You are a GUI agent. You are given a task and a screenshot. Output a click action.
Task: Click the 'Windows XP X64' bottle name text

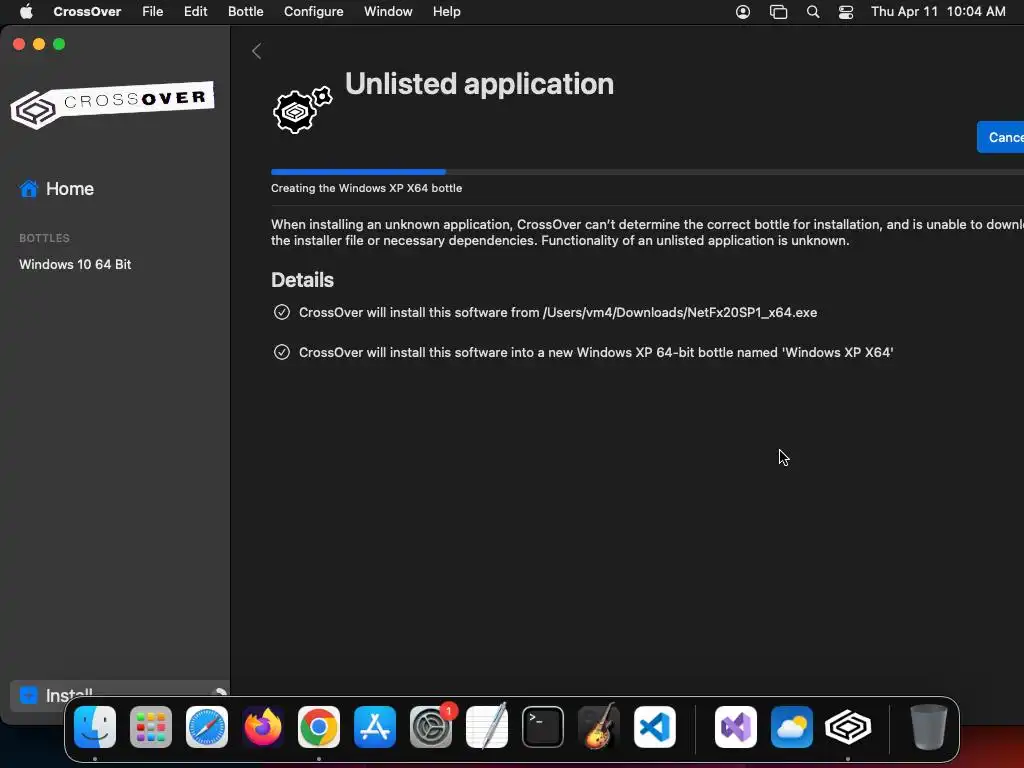(x=838, y=353)
